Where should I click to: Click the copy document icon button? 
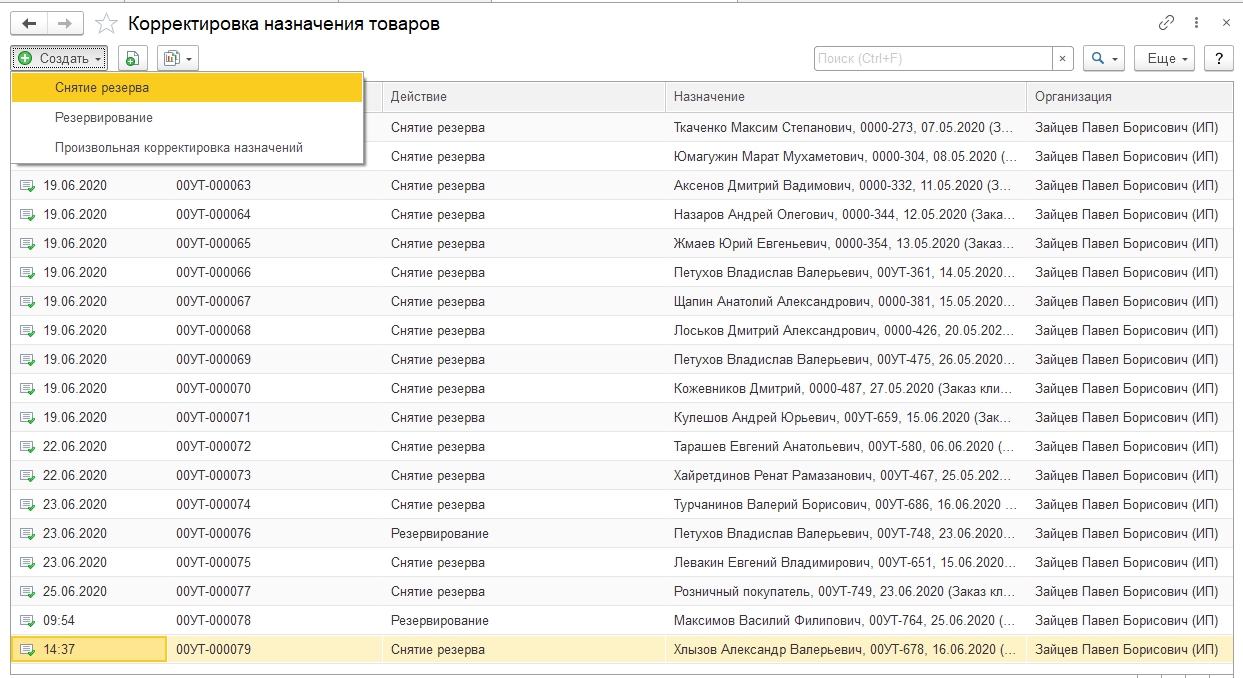point(133,59)
